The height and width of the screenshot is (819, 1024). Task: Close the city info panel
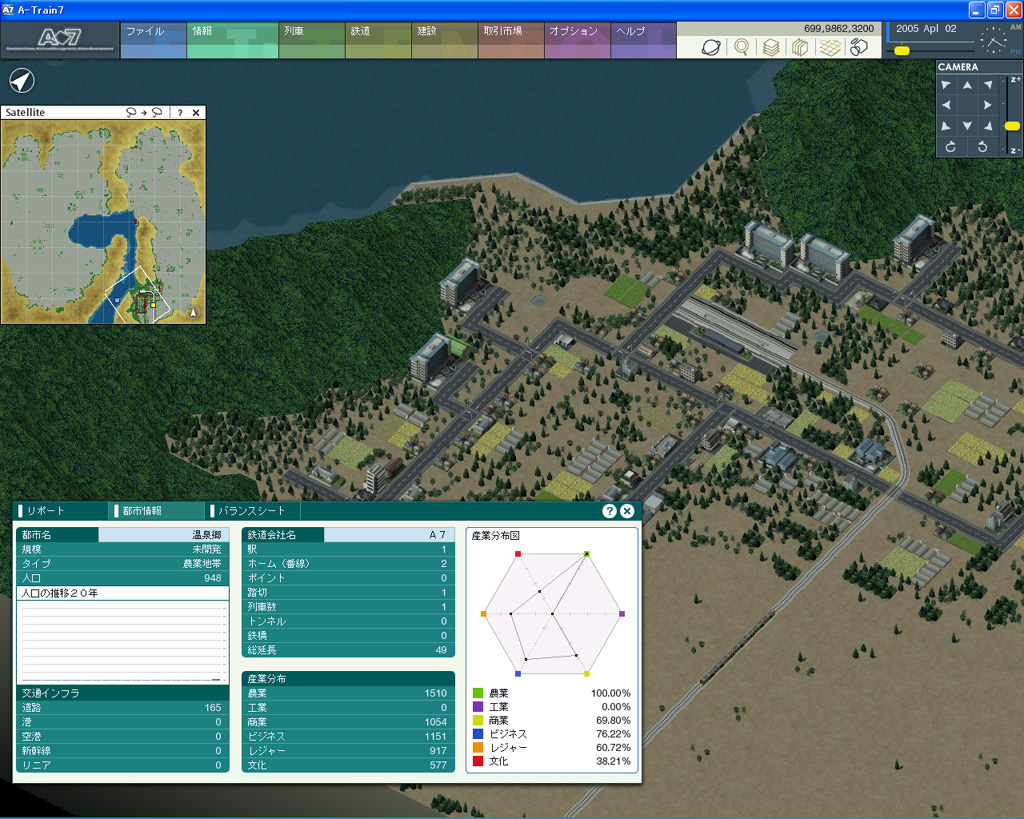pos(627,511)
